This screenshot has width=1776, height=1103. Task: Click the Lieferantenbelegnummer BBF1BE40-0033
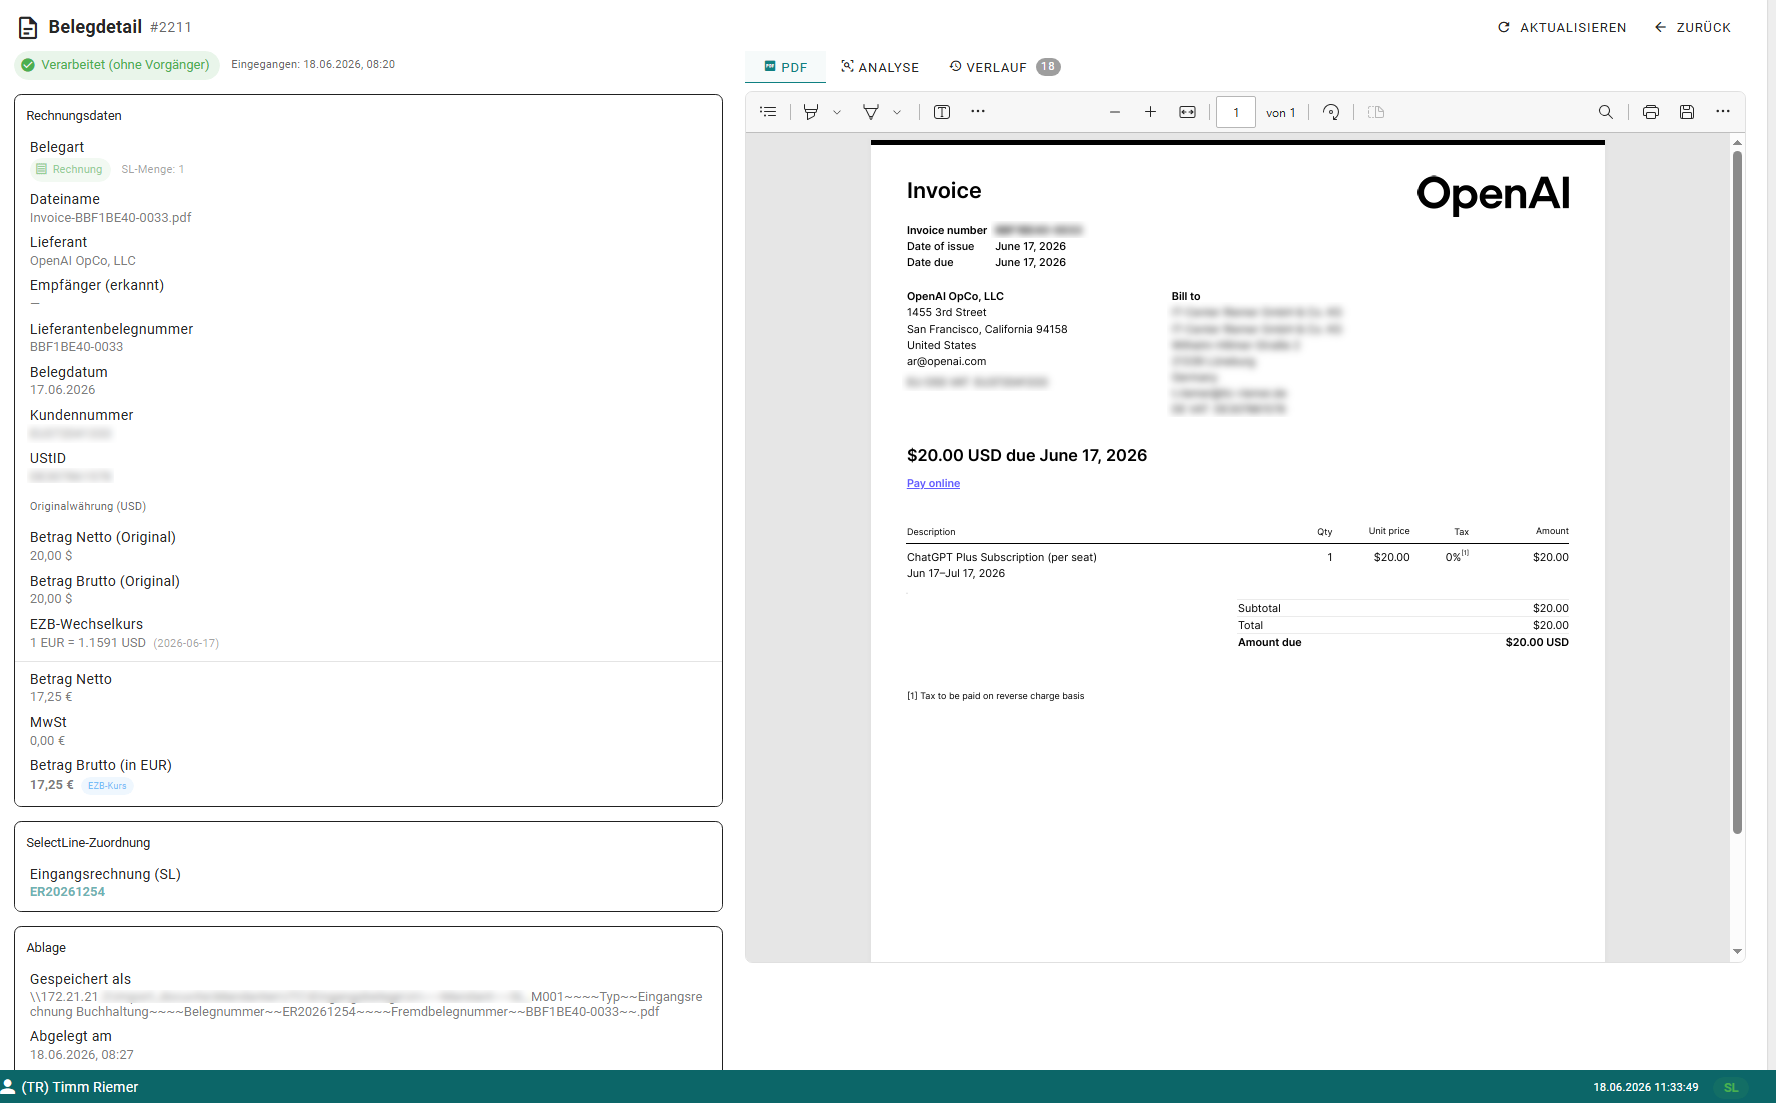[76, 347]
